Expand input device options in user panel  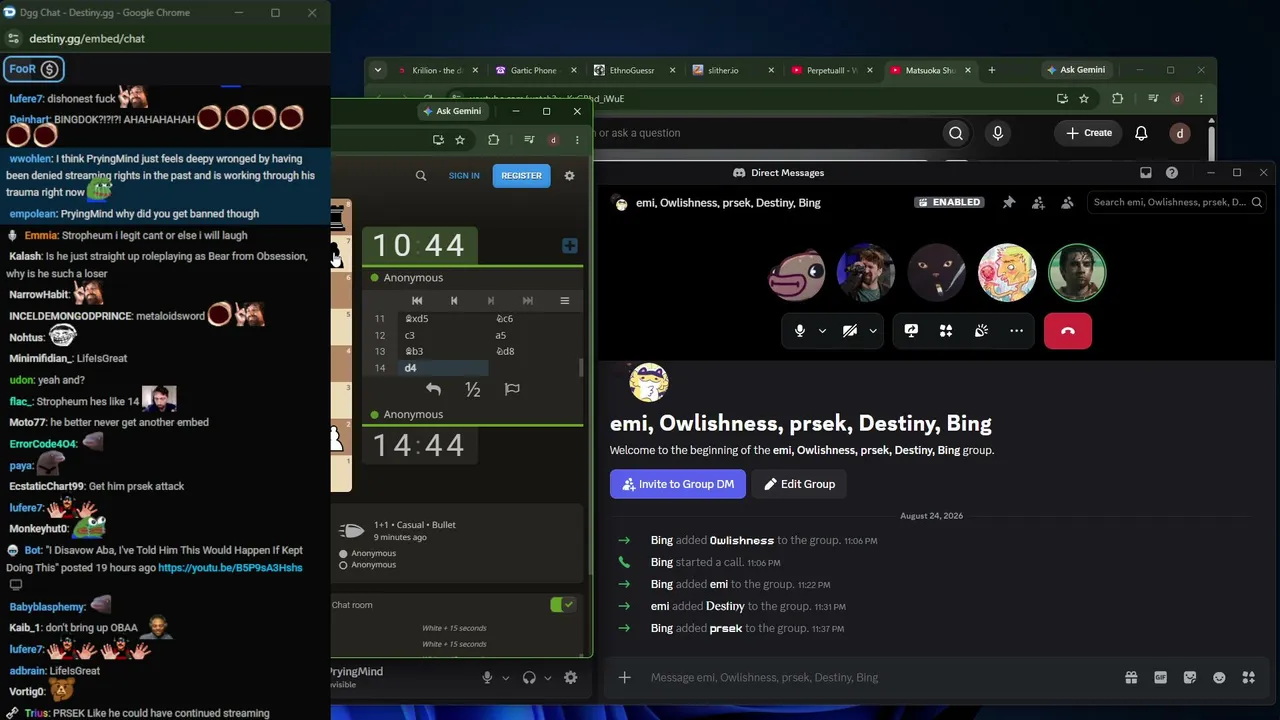[505, 677]
